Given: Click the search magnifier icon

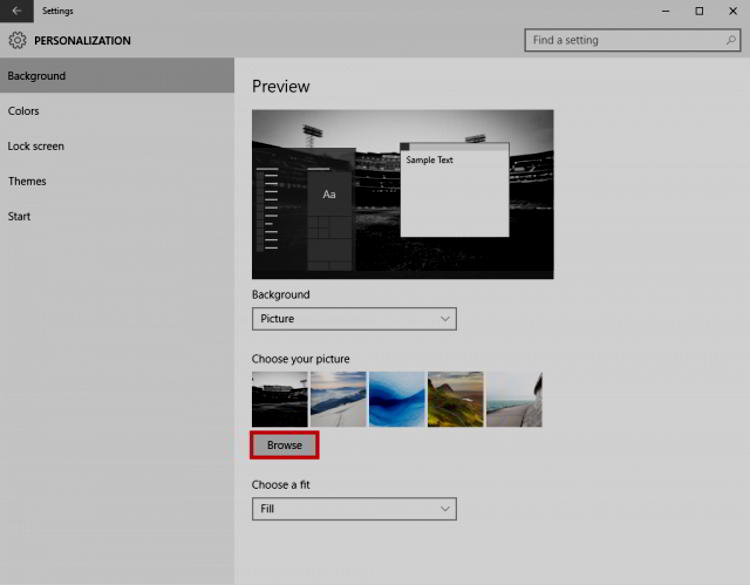Looking at the screenshot, I should [x=731, y=40].
